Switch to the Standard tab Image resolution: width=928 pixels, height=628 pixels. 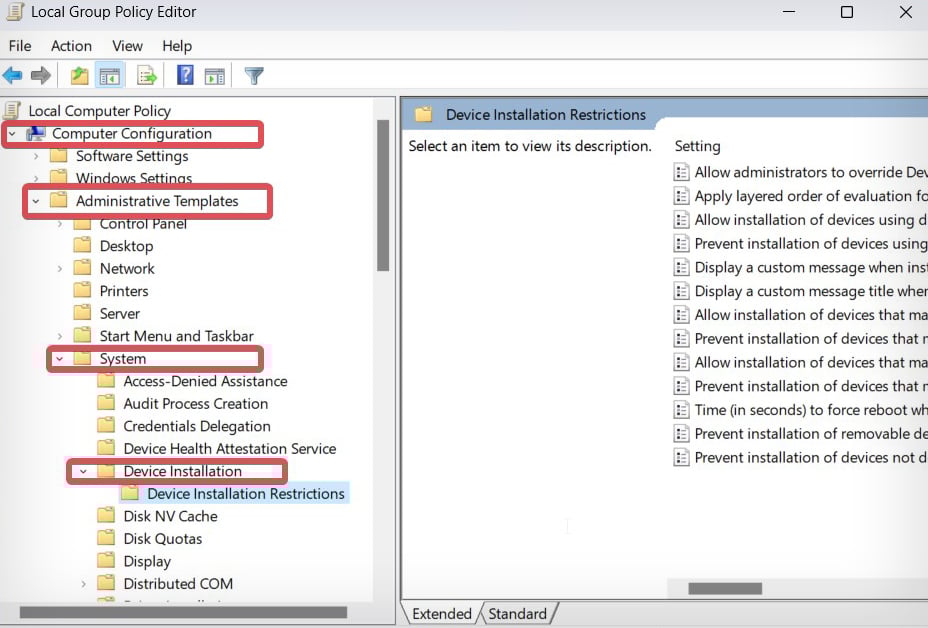coord(517,614)
